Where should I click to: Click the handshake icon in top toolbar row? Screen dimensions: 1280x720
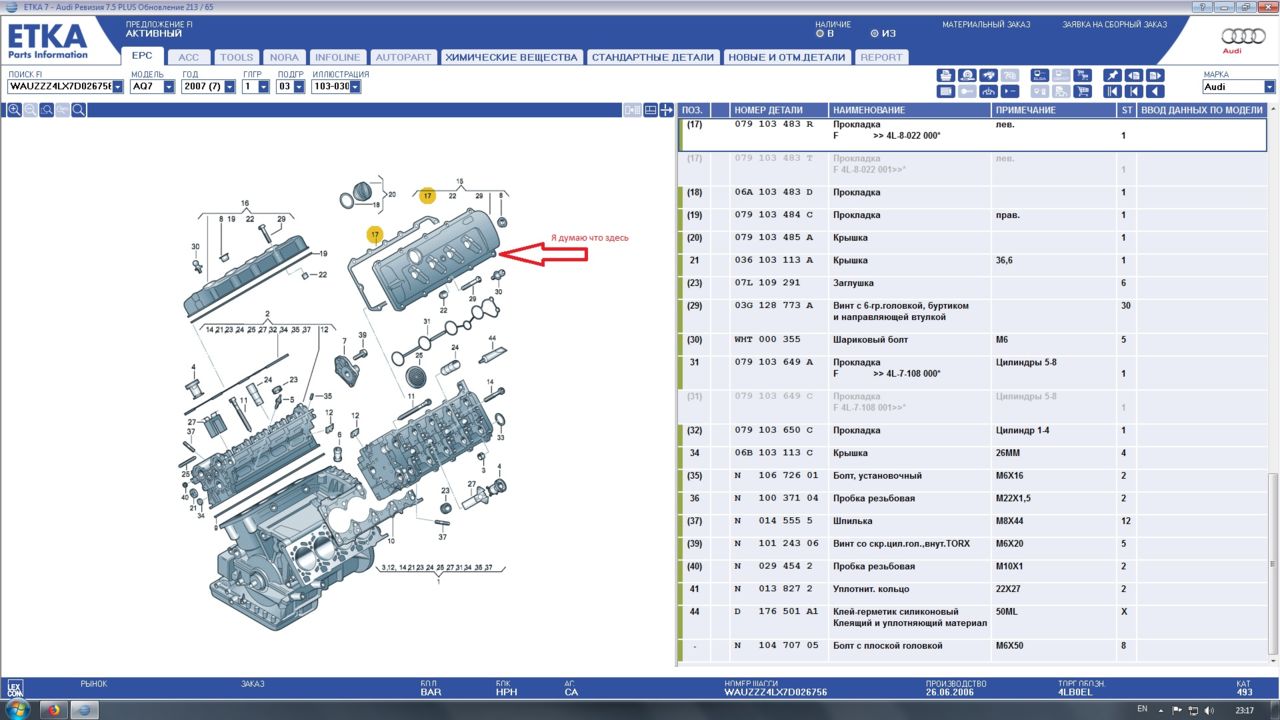(989, 75)
